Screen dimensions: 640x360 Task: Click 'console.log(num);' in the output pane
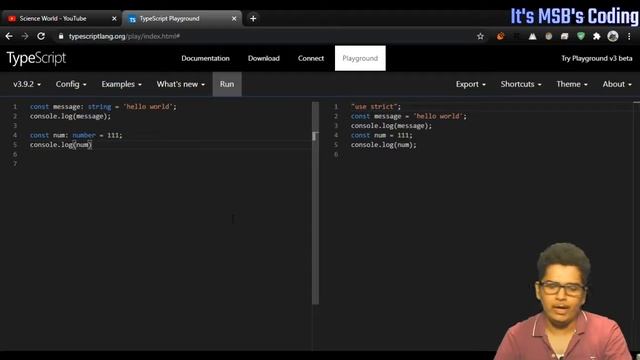tap(384, 145)
